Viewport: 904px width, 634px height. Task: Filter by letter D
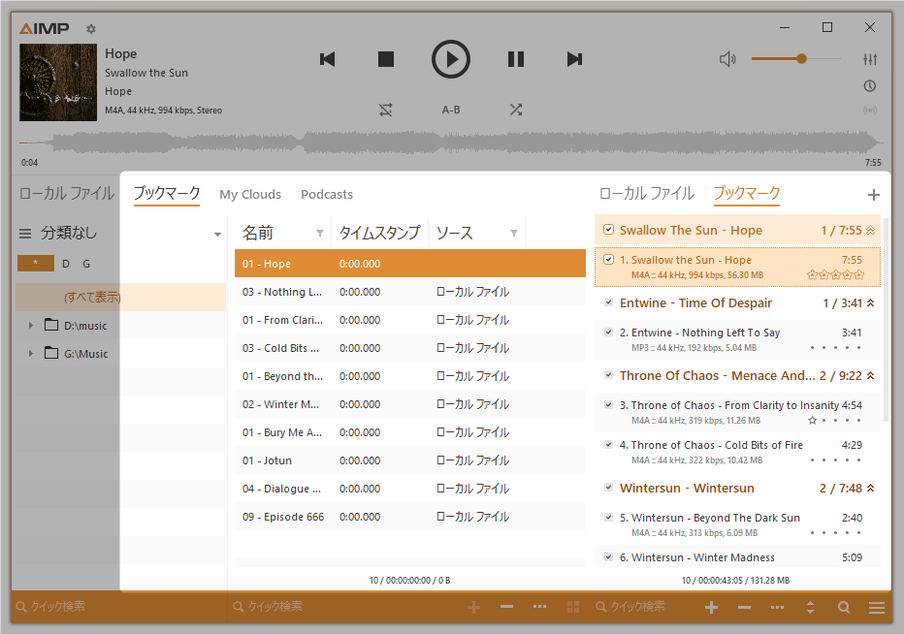coord(66,264)
